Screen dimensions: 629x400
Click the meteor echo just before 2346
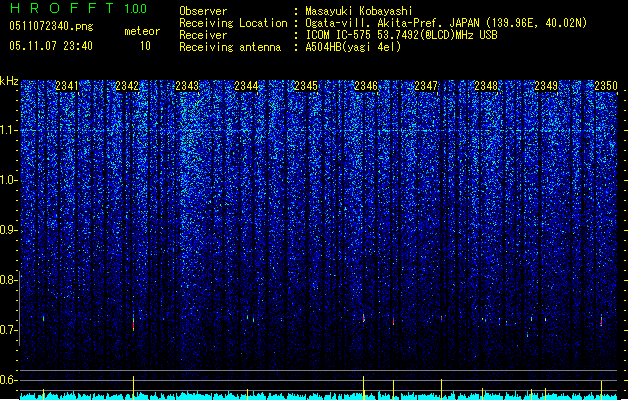click(x=363, y=318)
